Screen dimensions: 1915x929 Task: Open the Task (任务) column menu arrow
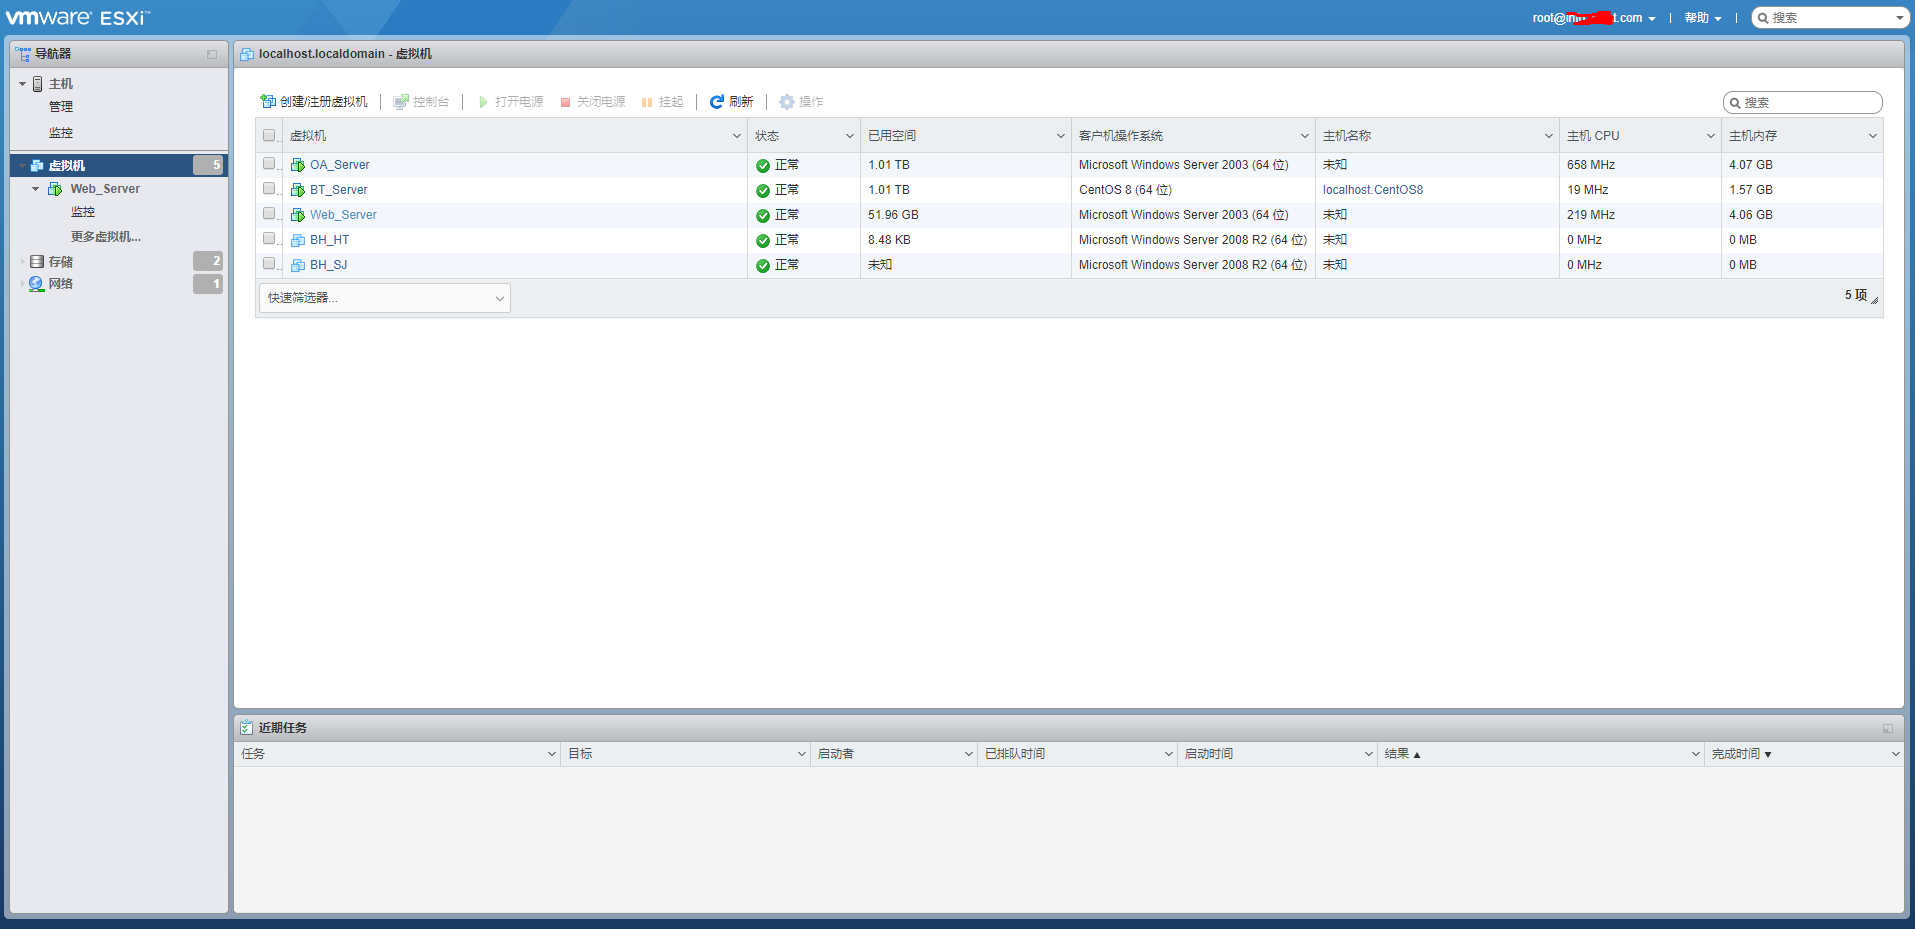pyautogui.click(x=551, y=754)
